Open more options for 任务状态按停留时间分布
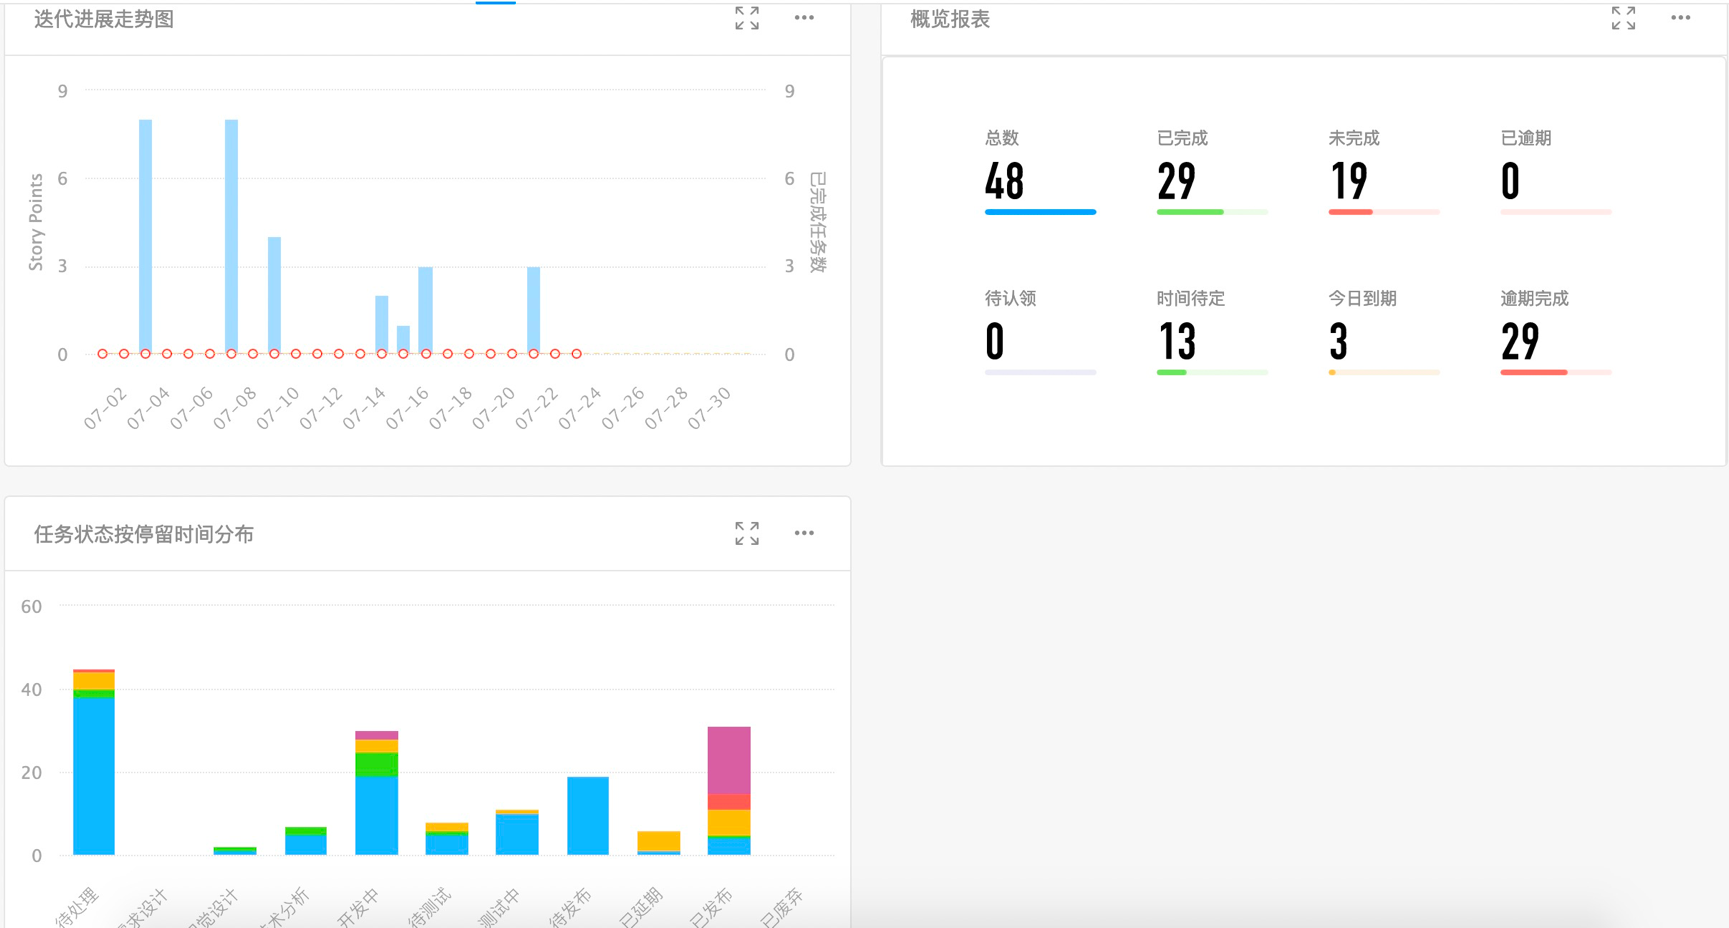 804,533
